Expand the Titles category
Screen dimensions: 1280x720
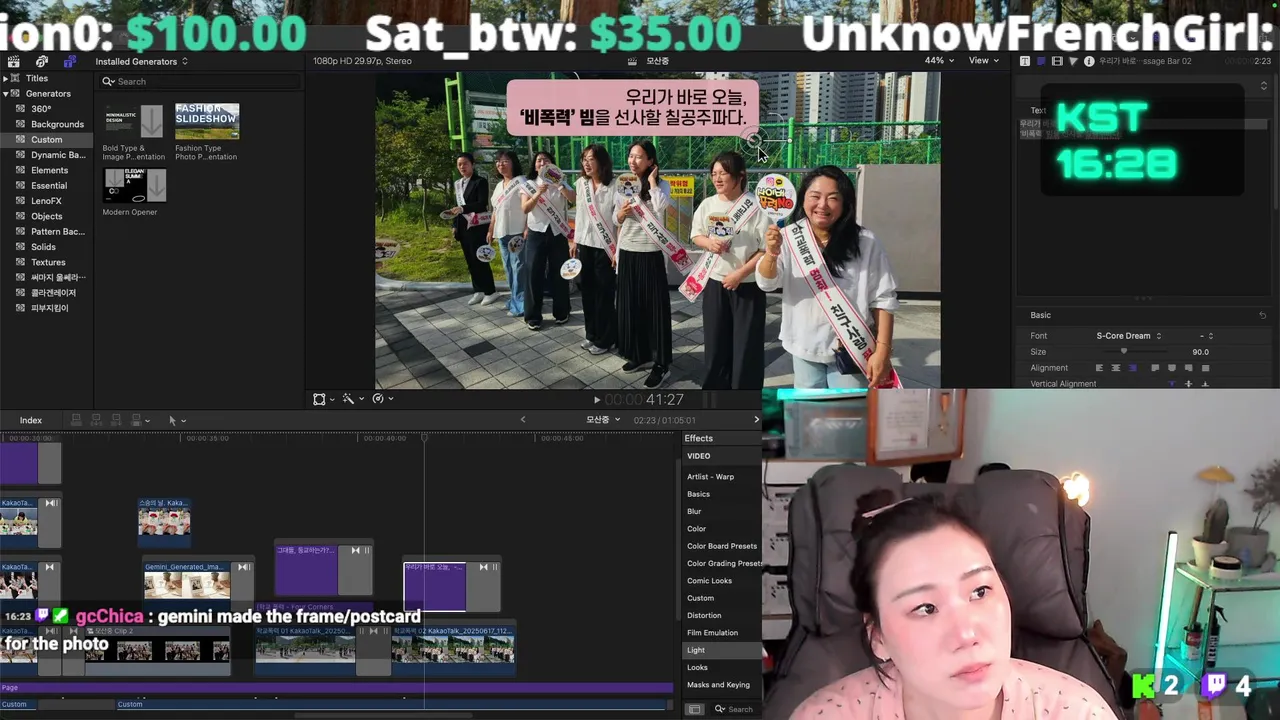[x=6, y=78]
